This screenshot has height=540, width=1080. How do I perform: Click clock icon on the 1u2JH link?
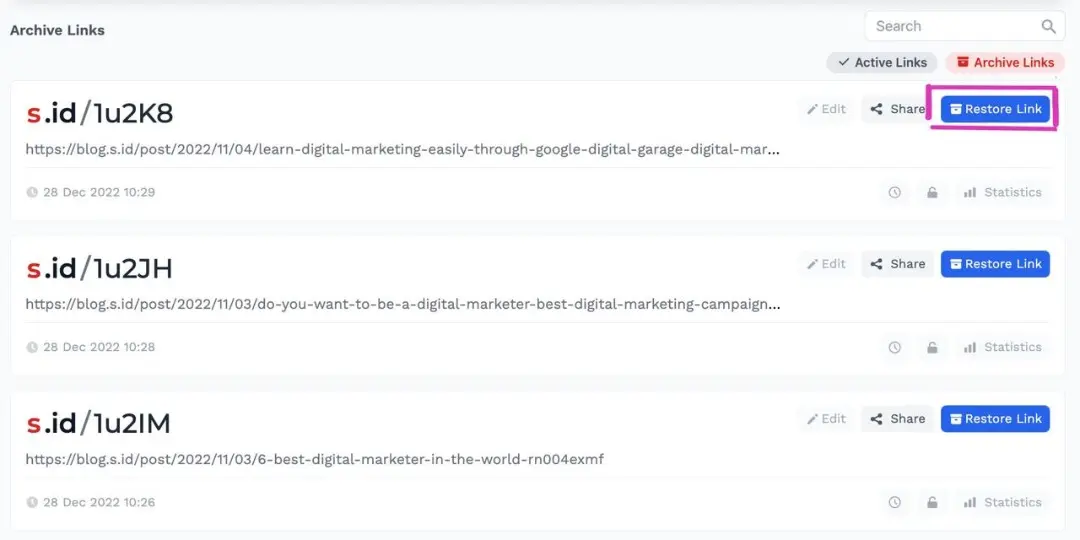tap(895, 348)
